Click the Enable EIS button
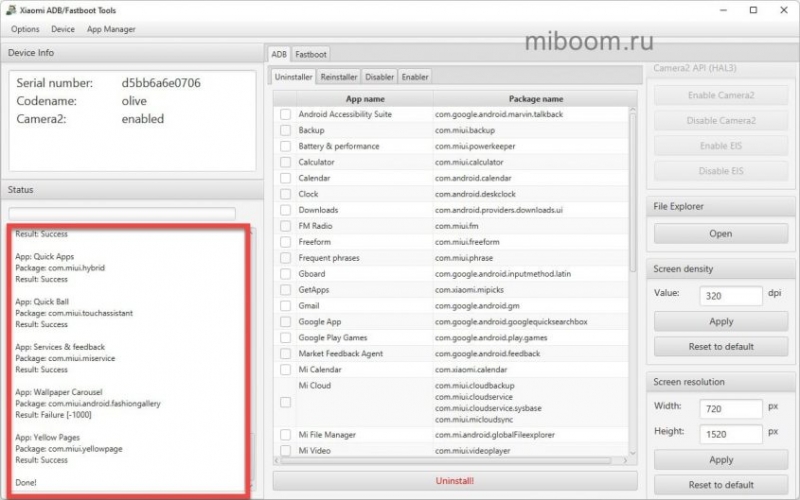Viewport: 800px width, 500px height. (720, 146)
